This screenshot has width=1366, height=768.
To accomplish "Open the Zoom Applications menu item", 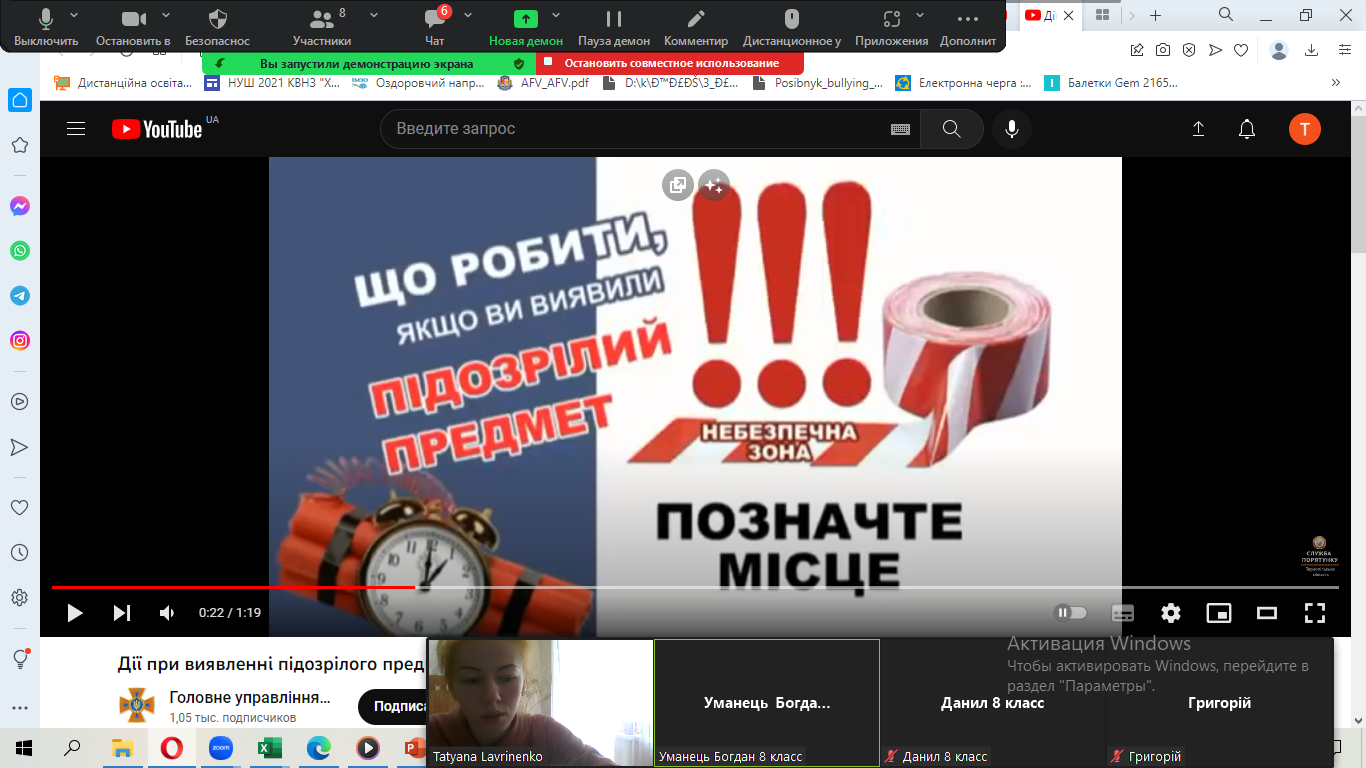I will coord(891,26).
